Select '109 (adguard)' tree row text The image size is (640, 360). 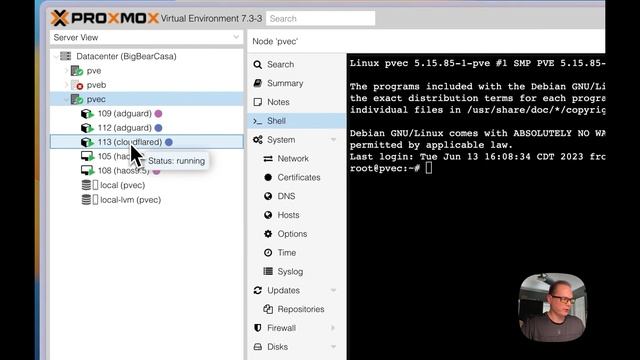tap(124, 113)
